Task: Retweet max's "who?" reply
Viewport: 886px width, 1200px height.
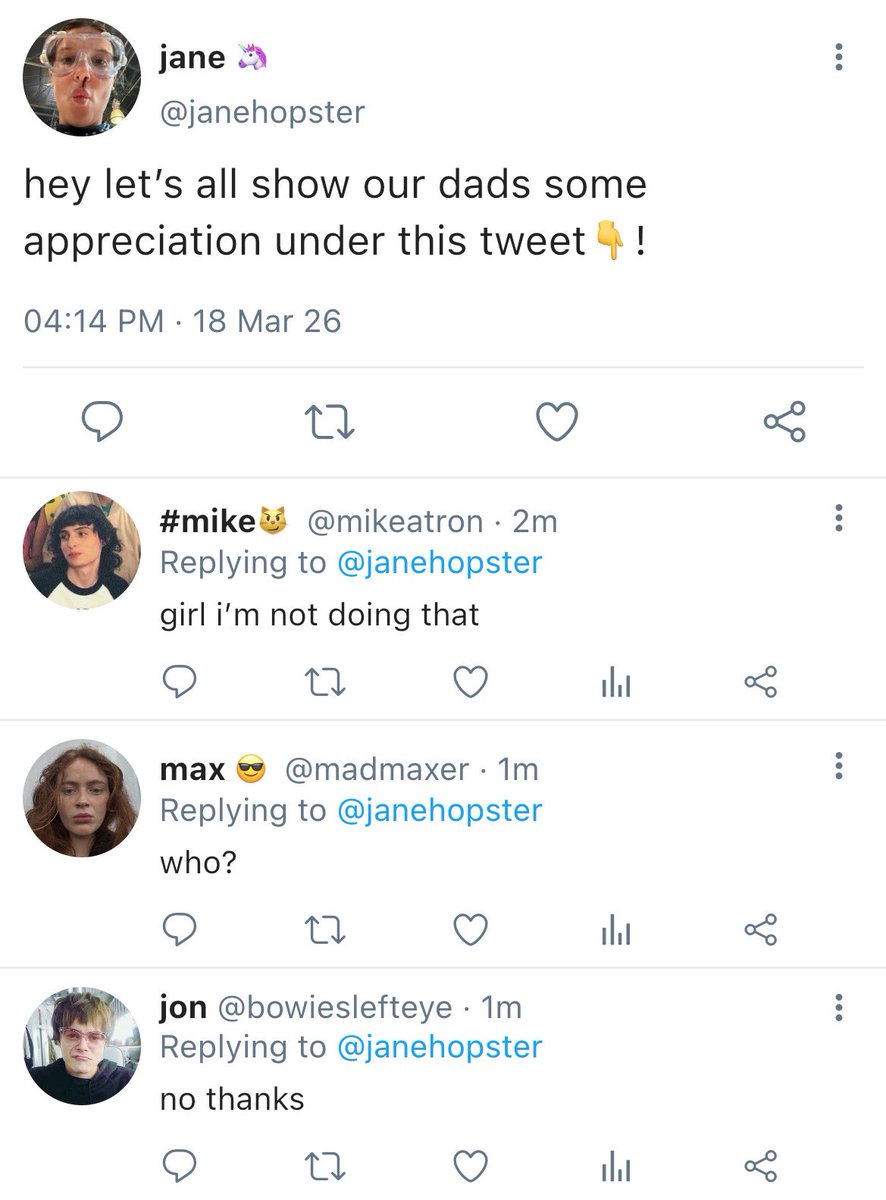Action: pos(325,931)
